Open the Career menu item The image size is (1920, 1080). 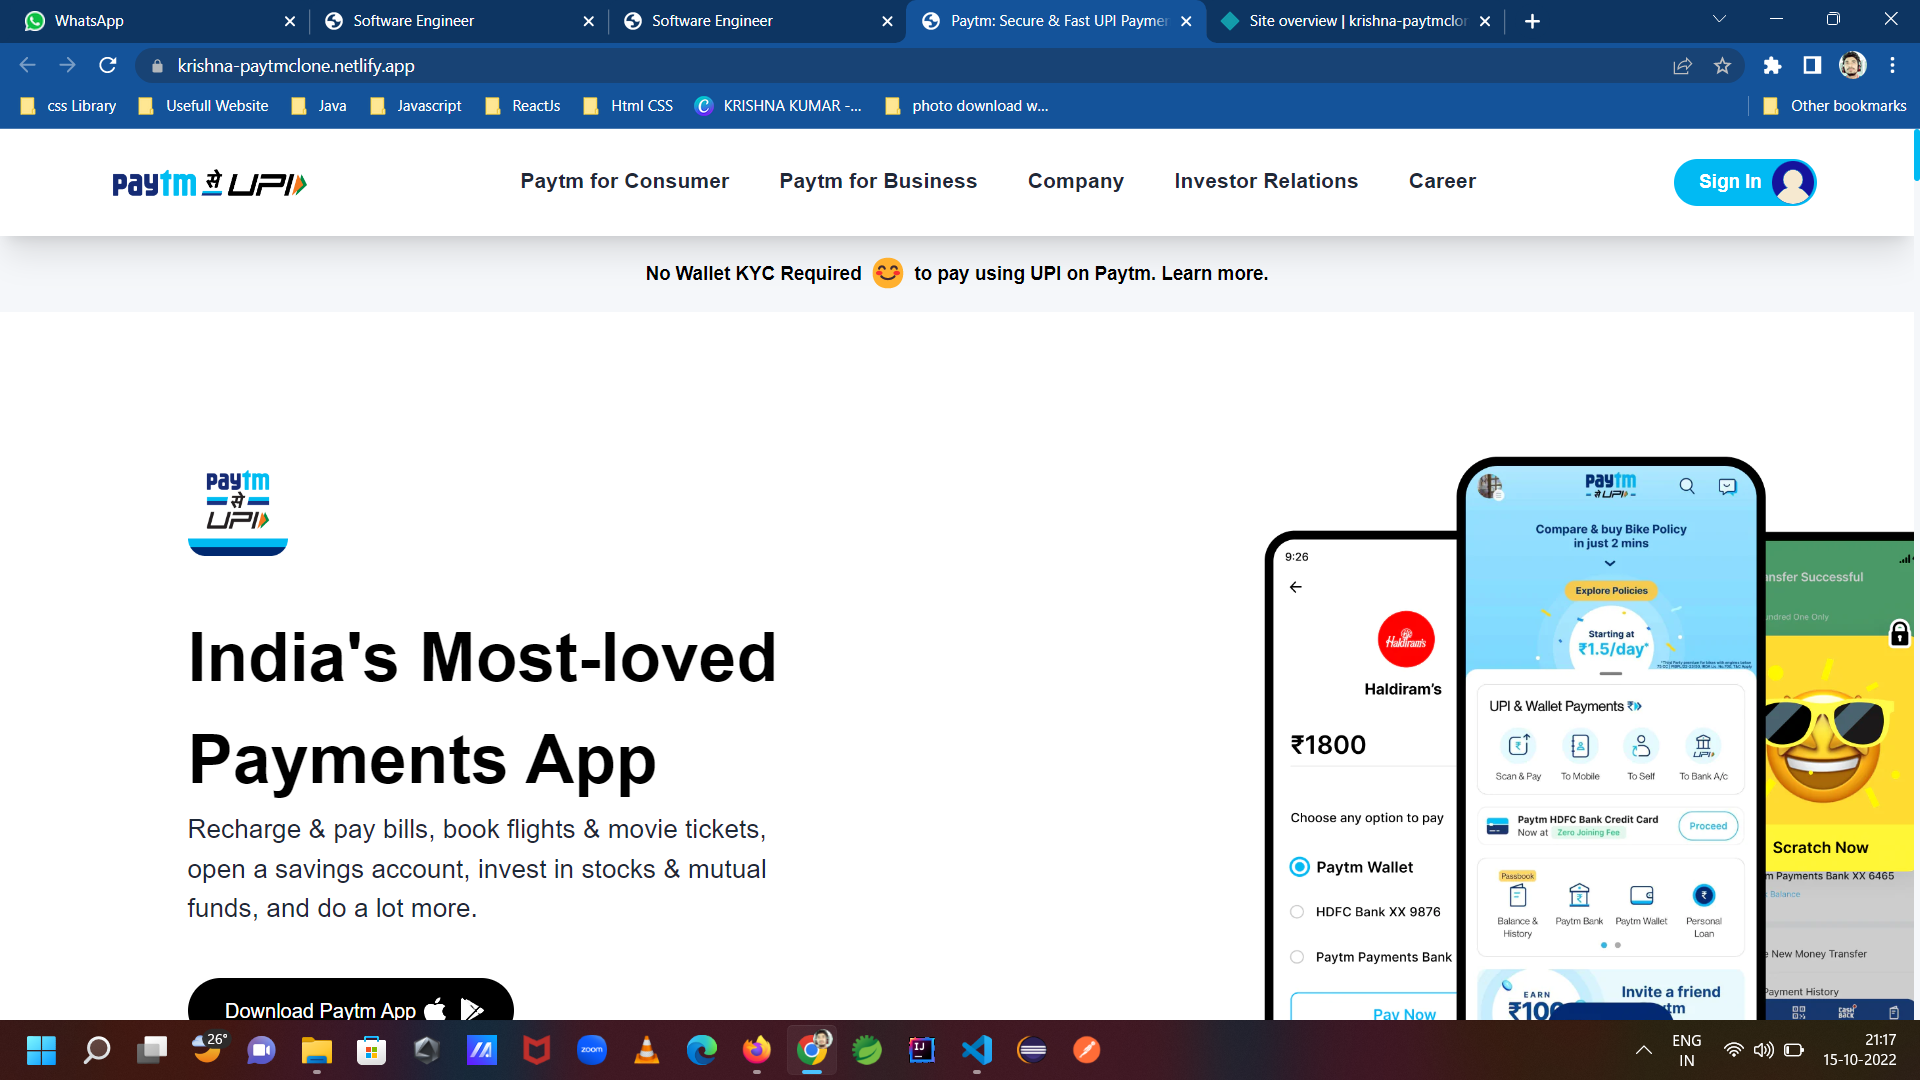1442,181
